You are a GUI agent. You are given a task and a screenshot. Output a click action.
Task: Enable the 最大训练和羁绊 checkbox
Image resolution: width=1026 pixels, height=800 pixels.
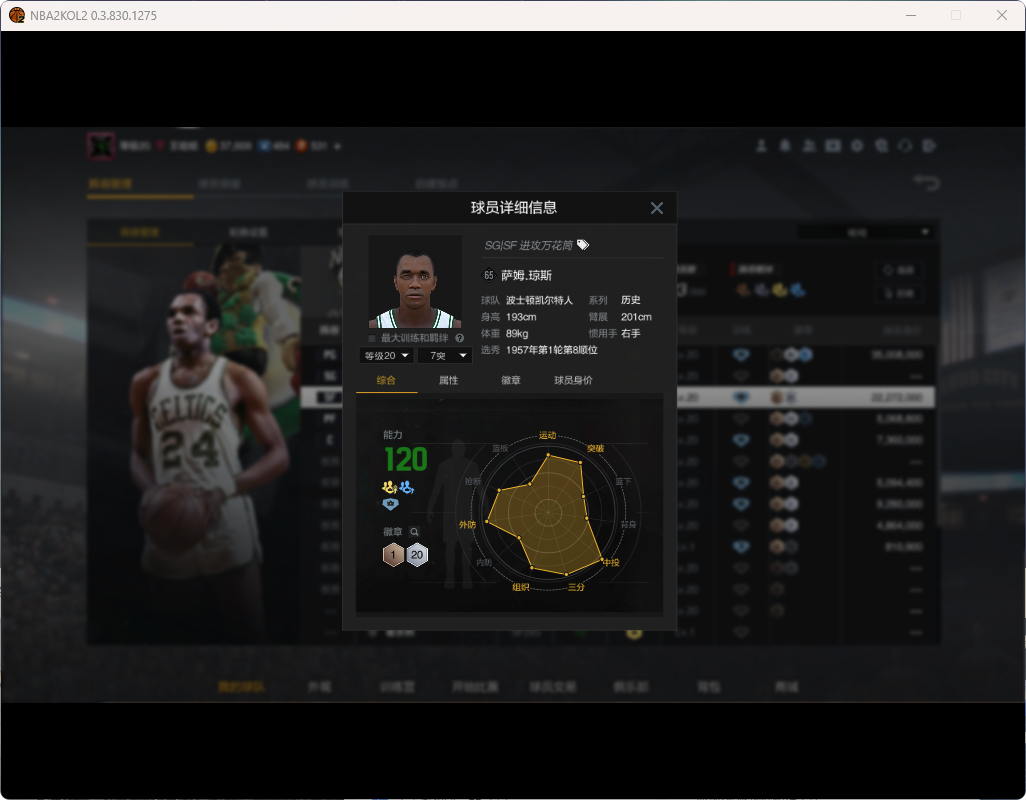(372, 338)
